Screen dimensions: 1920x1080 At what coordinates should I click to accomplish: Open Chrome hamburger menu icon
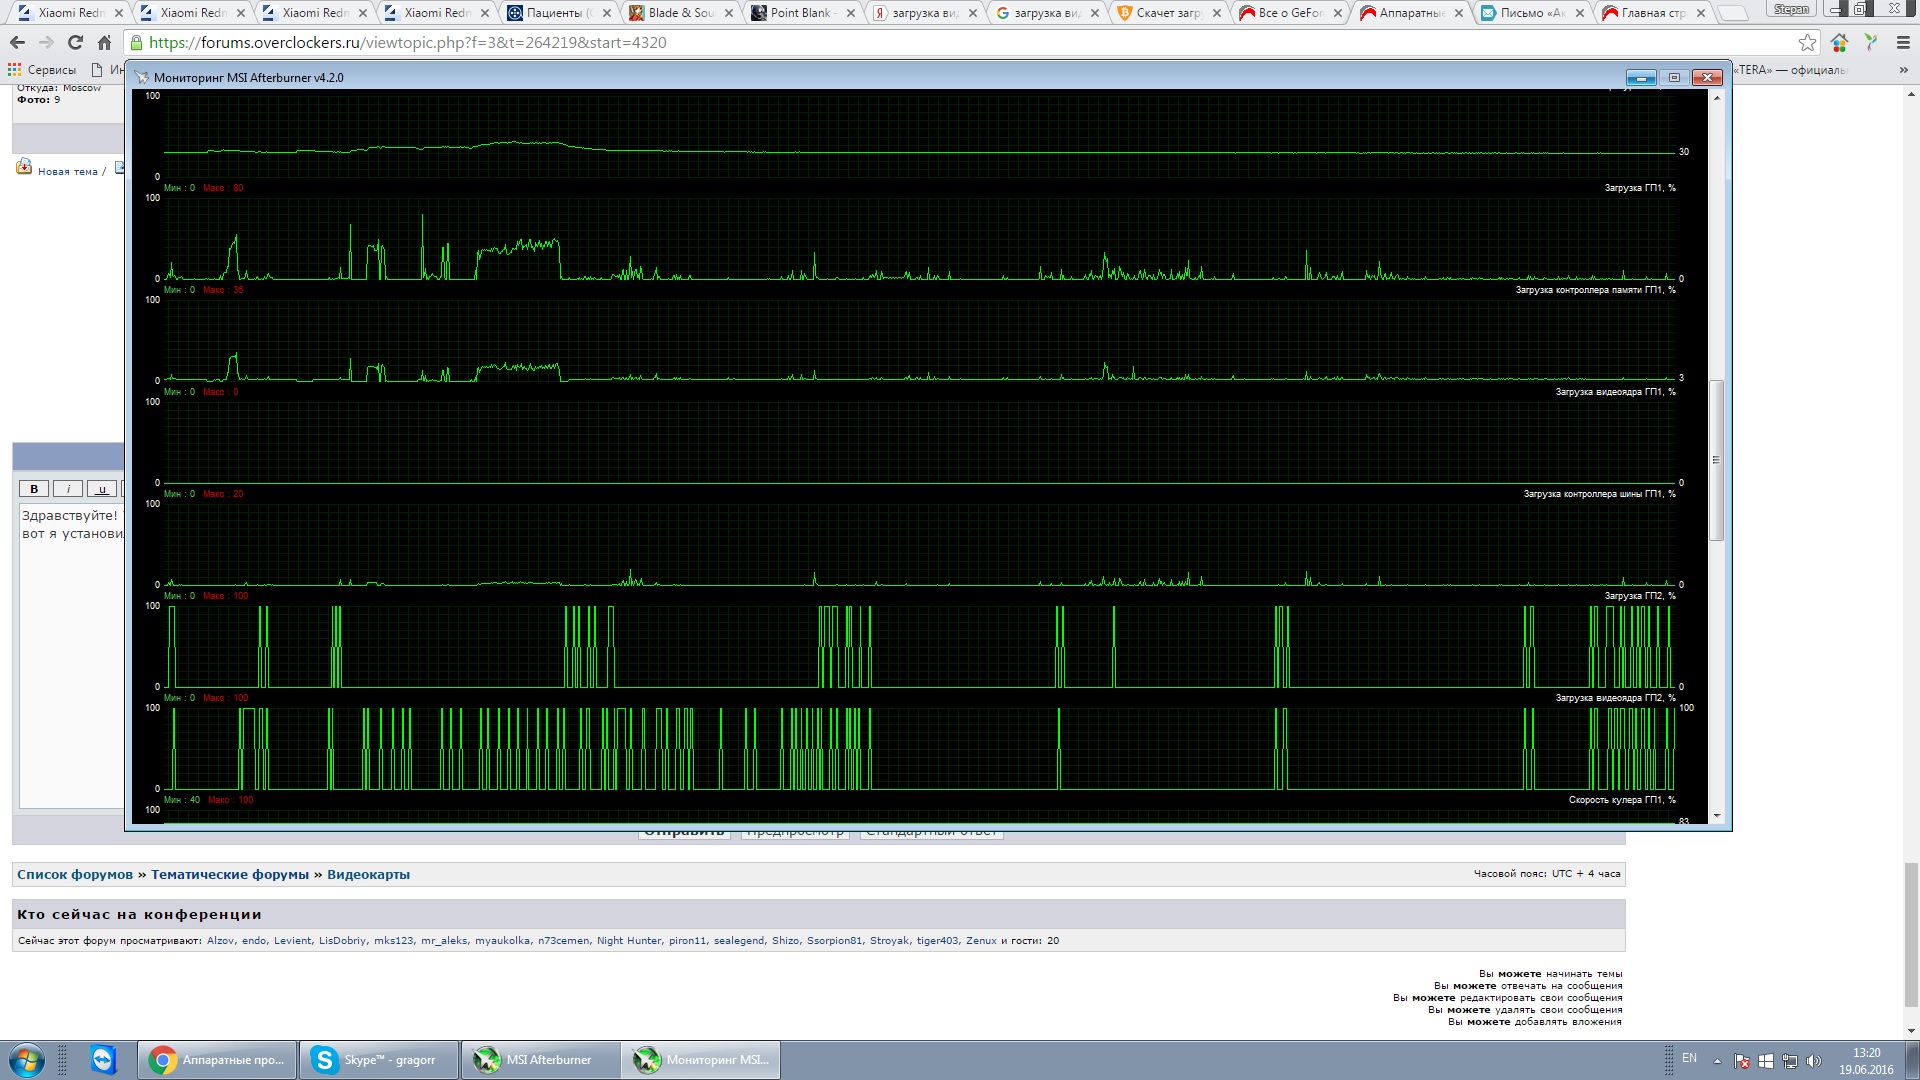click(1903, 43)
